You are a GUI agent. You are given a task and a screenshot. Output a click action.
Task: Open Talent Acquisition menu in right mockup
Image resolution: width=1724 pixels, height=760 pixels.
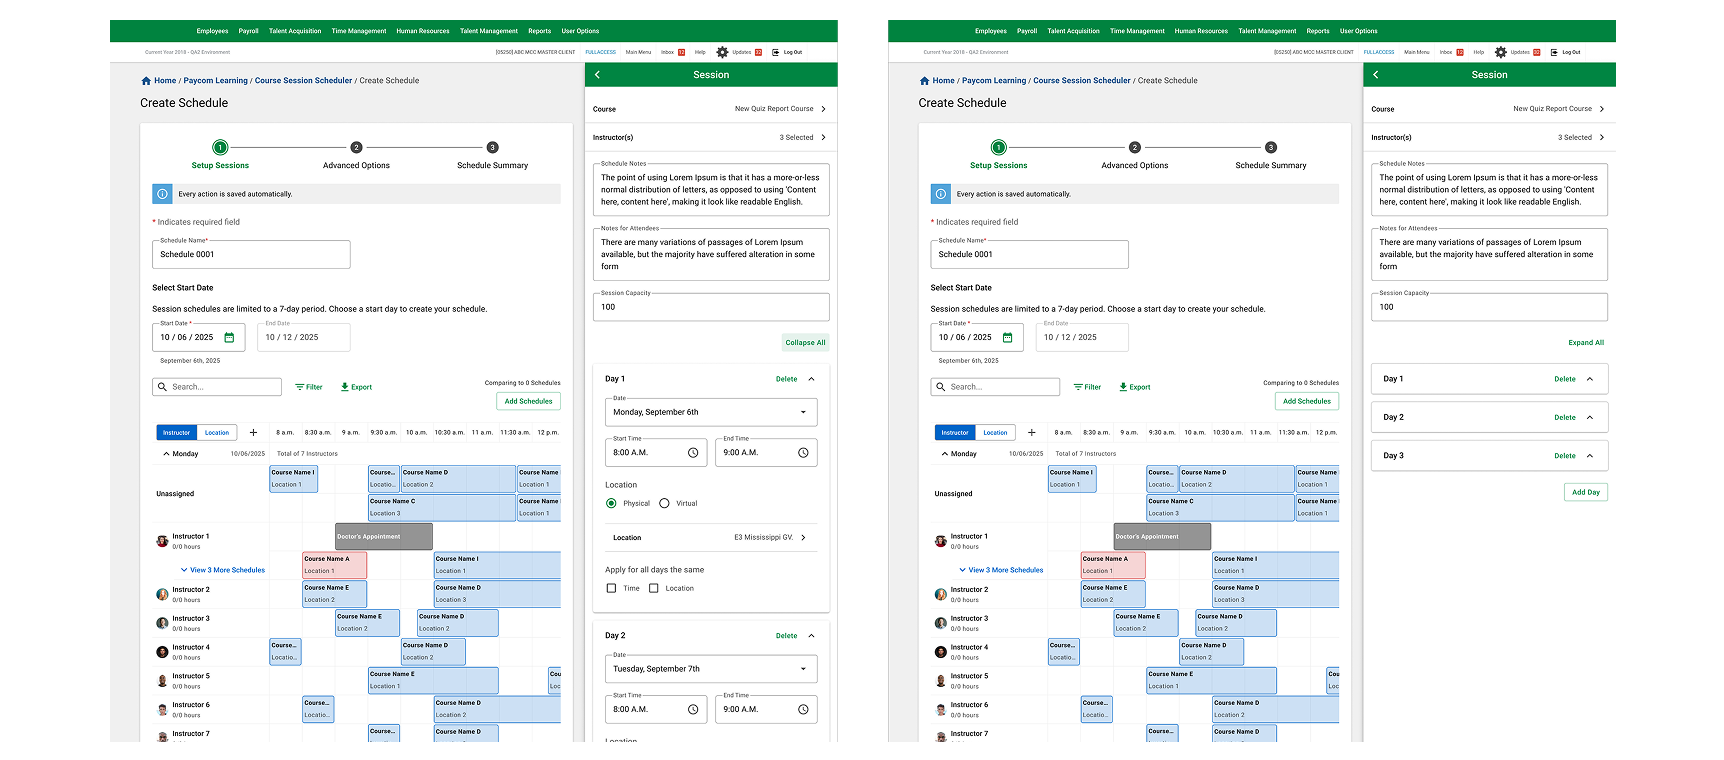[x=1074, y=31]
